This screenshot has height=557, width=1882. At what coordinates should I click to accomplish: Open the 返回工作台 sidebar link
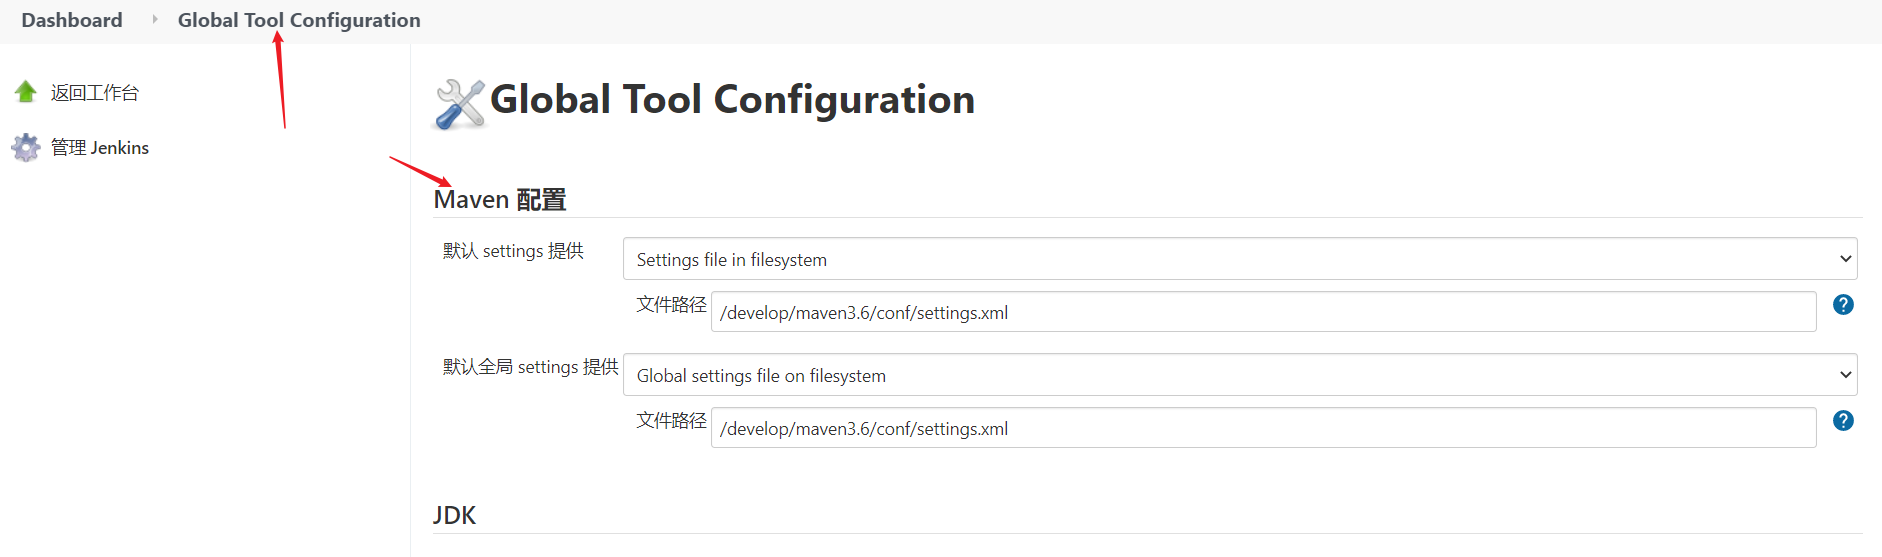pos(95,93)
